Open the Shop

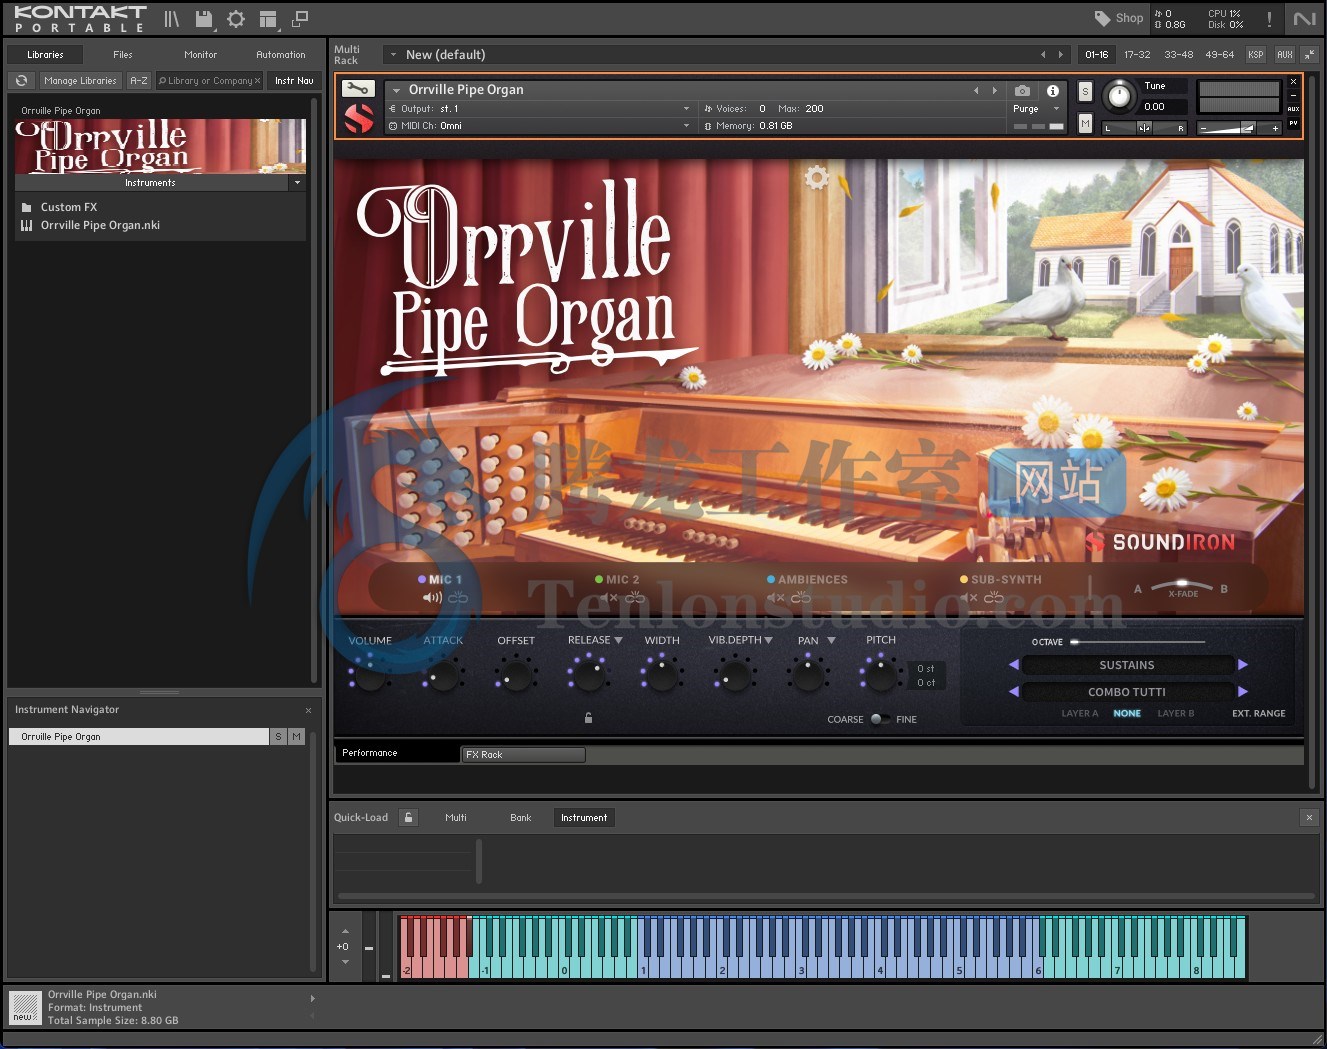[x=1119, y=18]
